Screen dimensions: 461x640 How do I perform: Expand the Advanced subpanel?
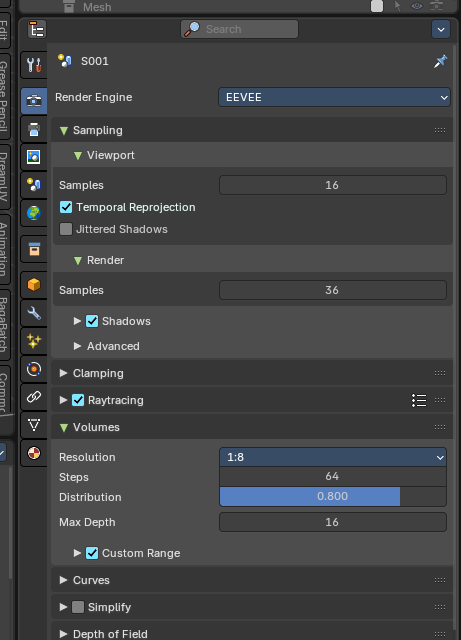[x=77, y=346]
